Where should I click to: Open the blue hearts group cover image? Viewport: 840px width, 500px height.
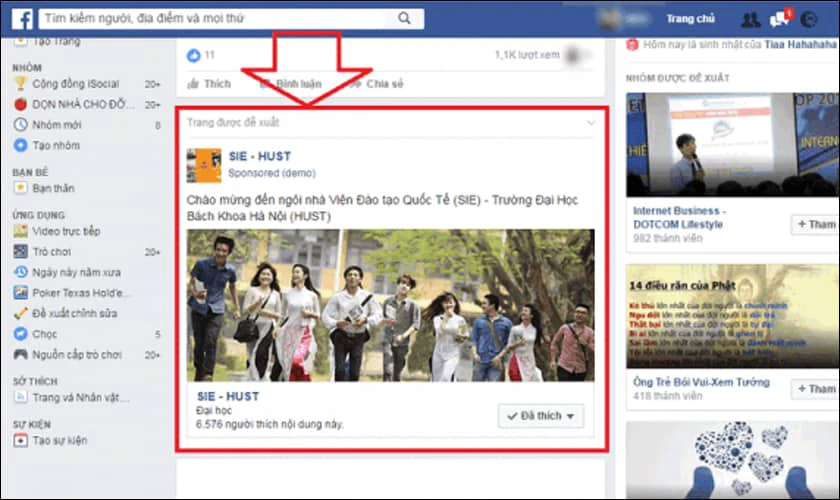point(733,460)
